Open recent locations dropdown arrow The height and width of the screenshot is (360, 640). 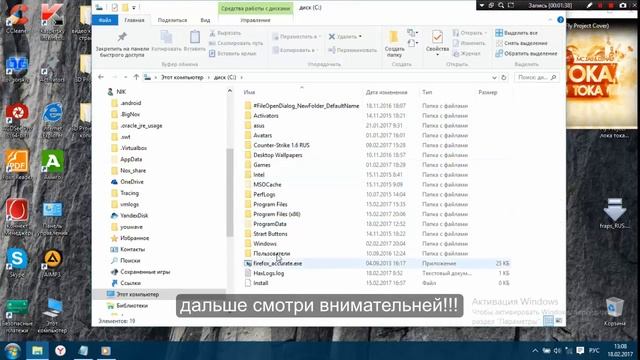tap(125, 77)
